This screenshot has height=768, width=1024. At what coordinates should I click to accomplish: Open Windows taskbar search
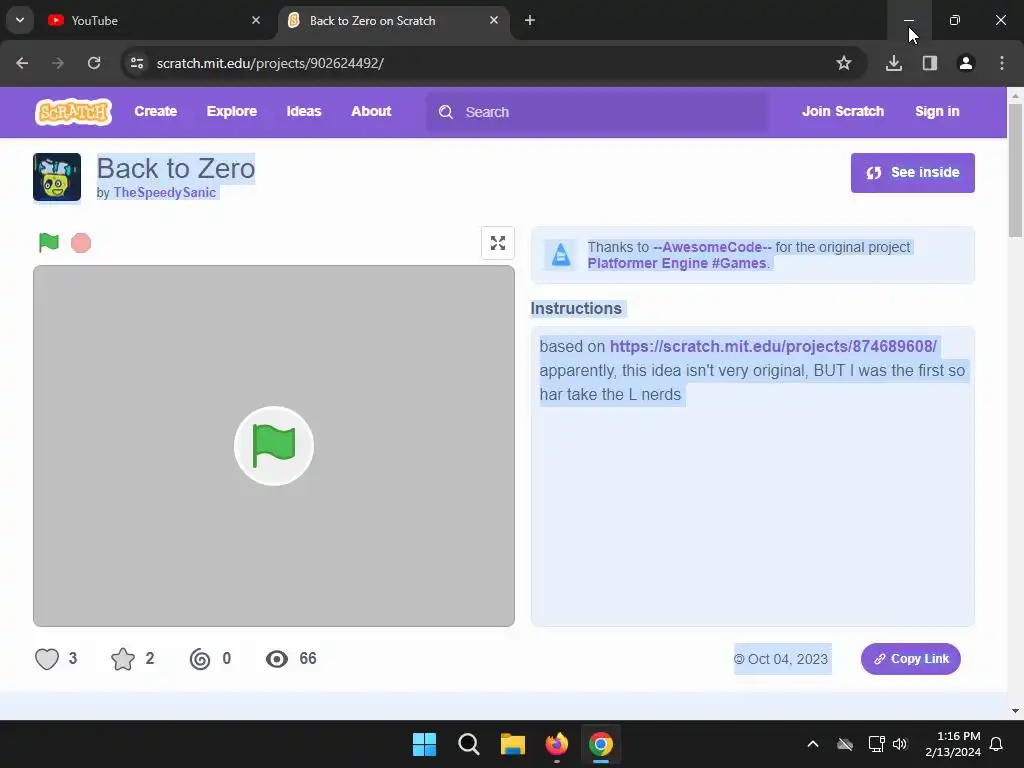(468, 744)
